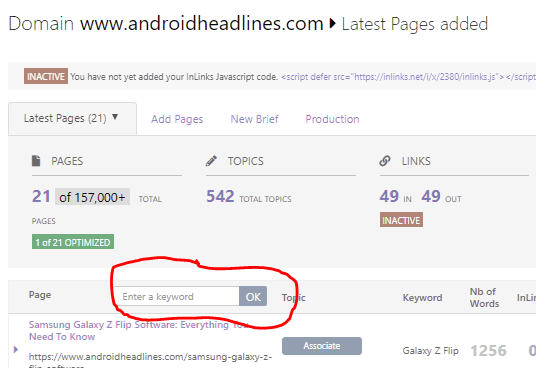Switch to the Add Pages tab
Image resolution: width=536 pixels, height=368 pixels.
click(177, 119)
